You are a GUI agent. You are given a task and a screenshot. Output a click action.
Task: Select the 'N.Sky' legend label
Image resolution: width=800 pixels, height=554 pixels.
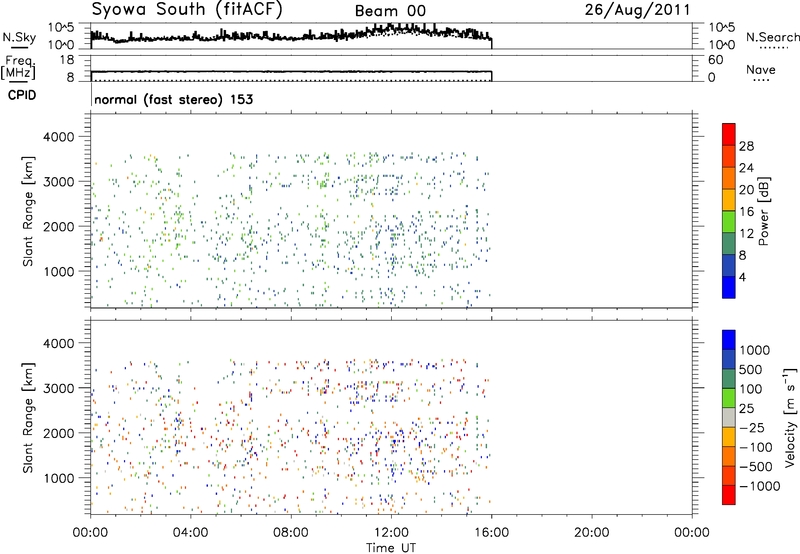pos(19,37)
